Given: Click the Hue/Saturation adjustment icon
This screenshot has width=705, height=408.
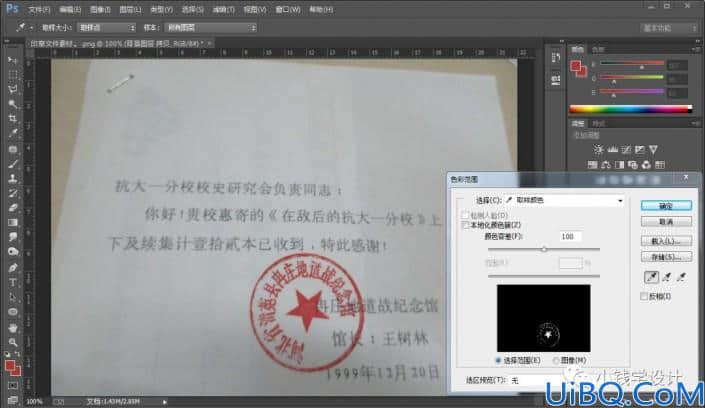Looking at the screenshot, I should point(593,165).
